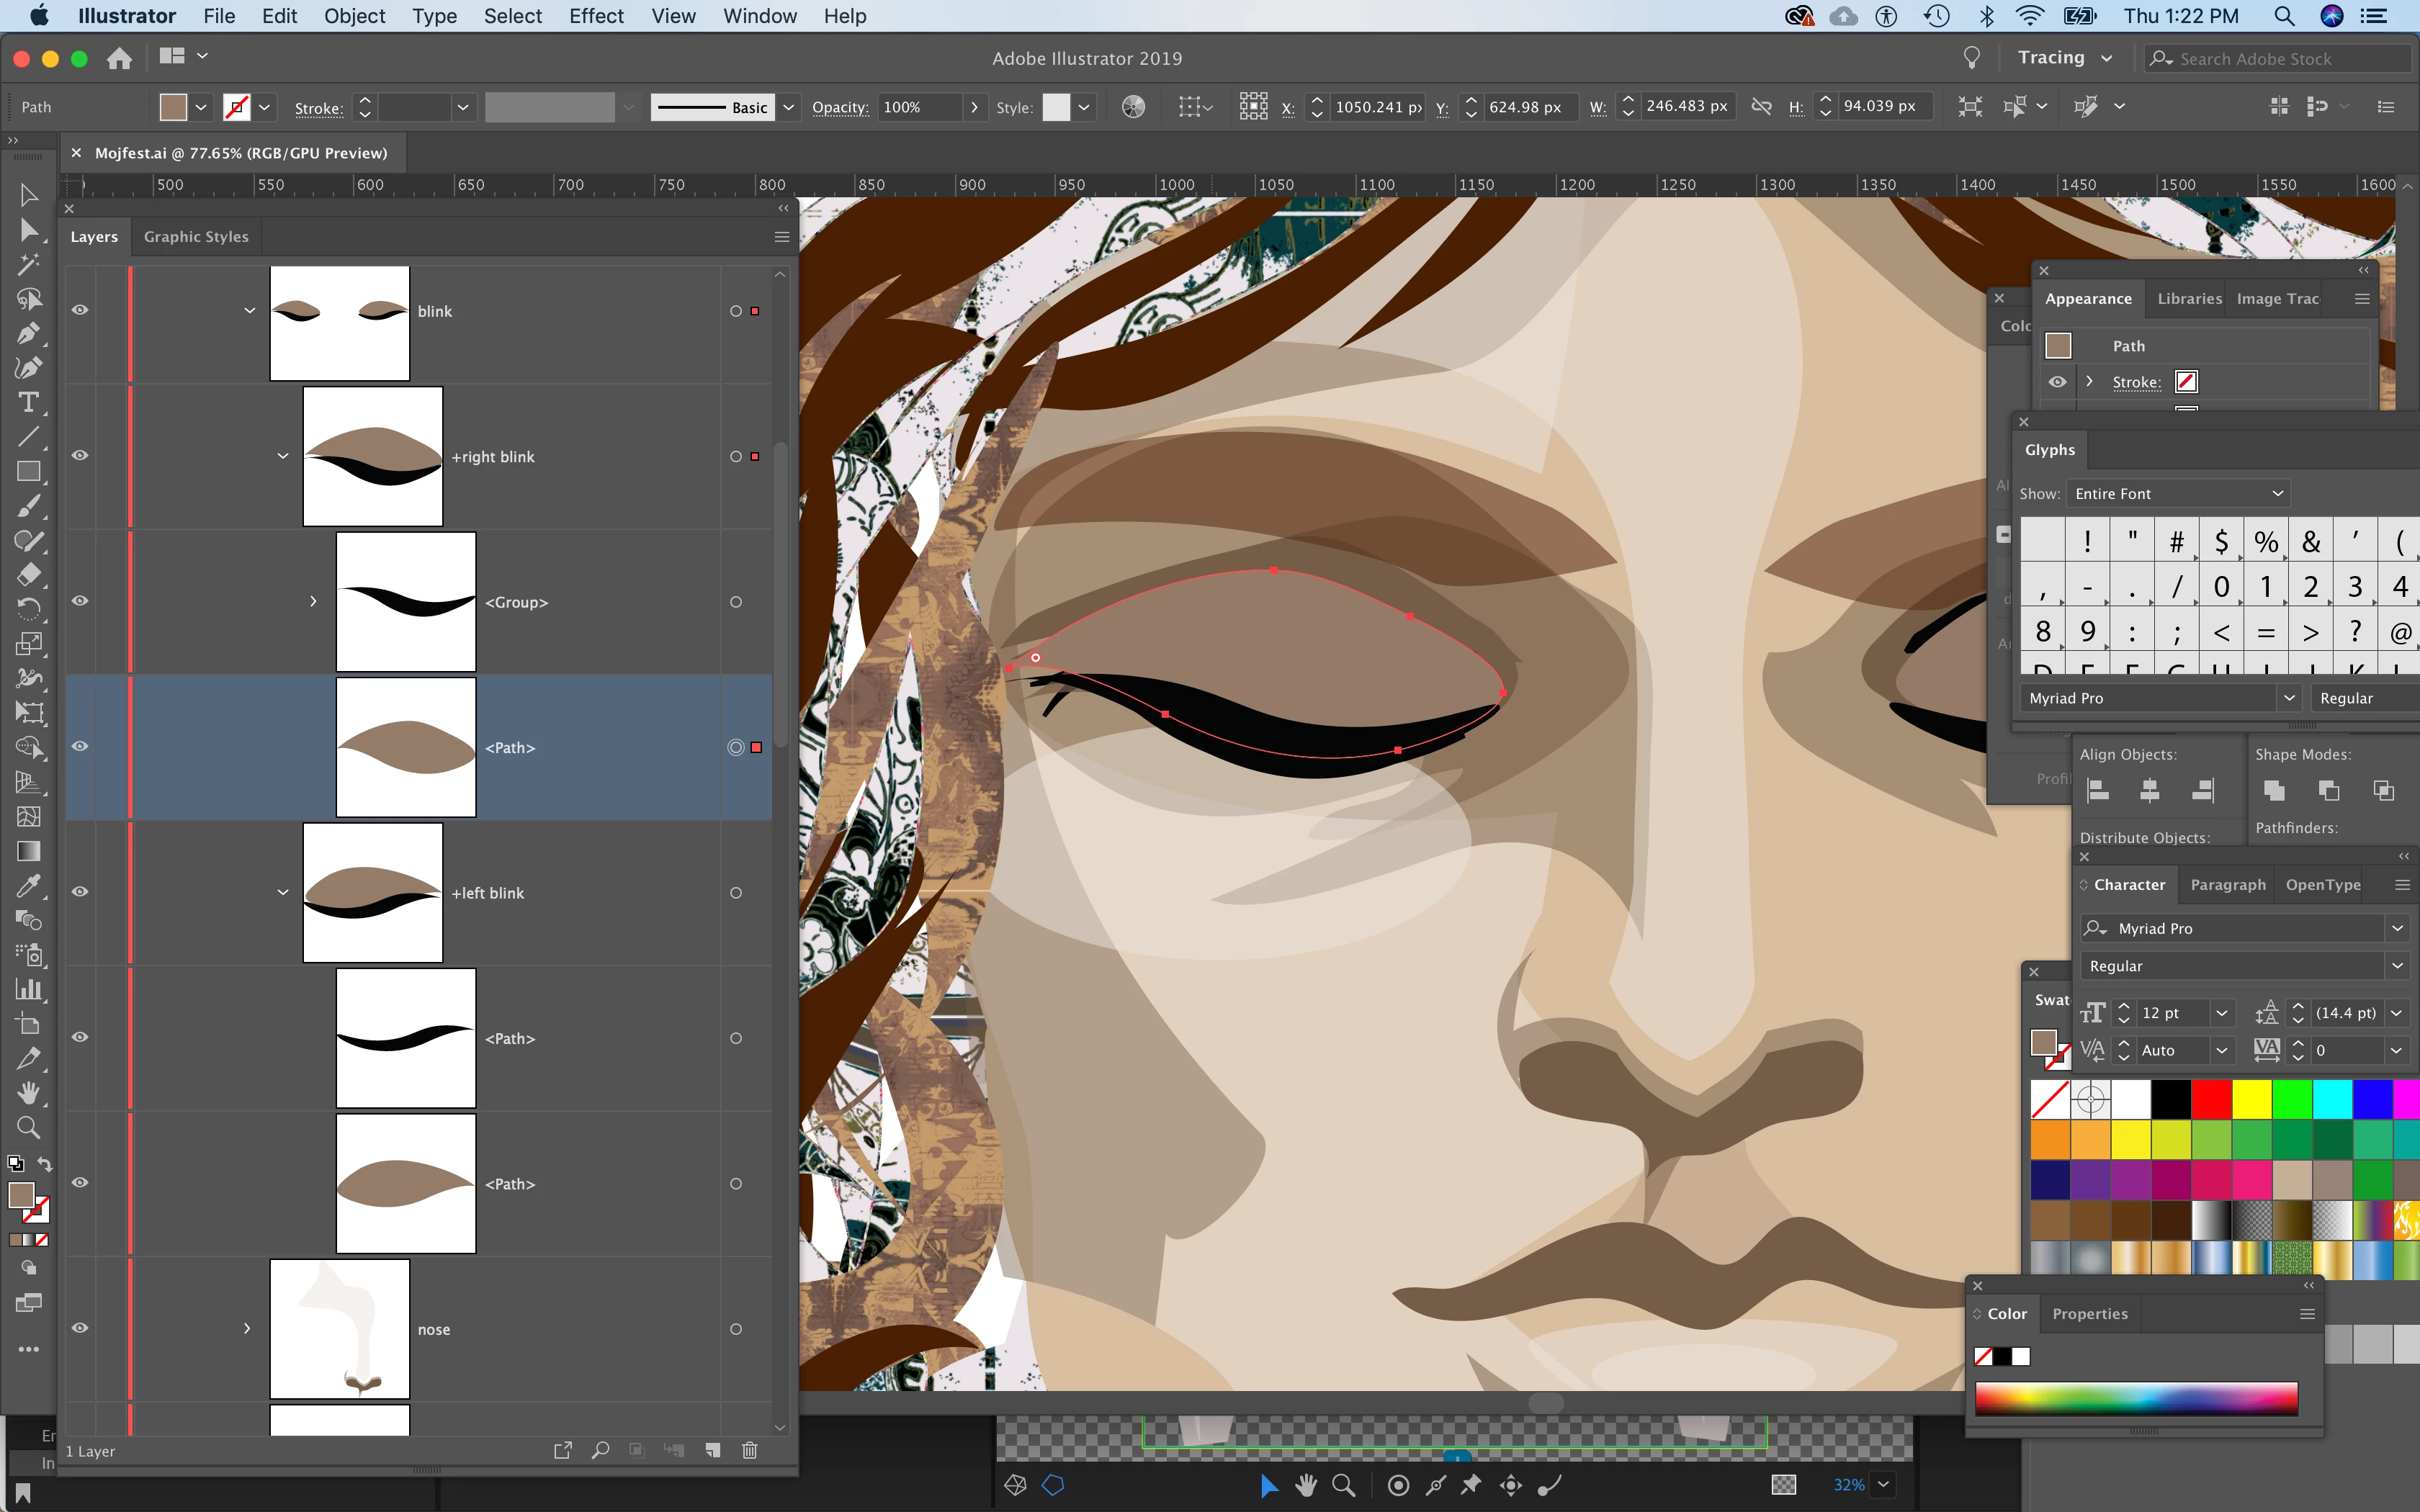Screen dimensions: 2420x1512
Task: Select the Type tool
Action: (28, 403)
